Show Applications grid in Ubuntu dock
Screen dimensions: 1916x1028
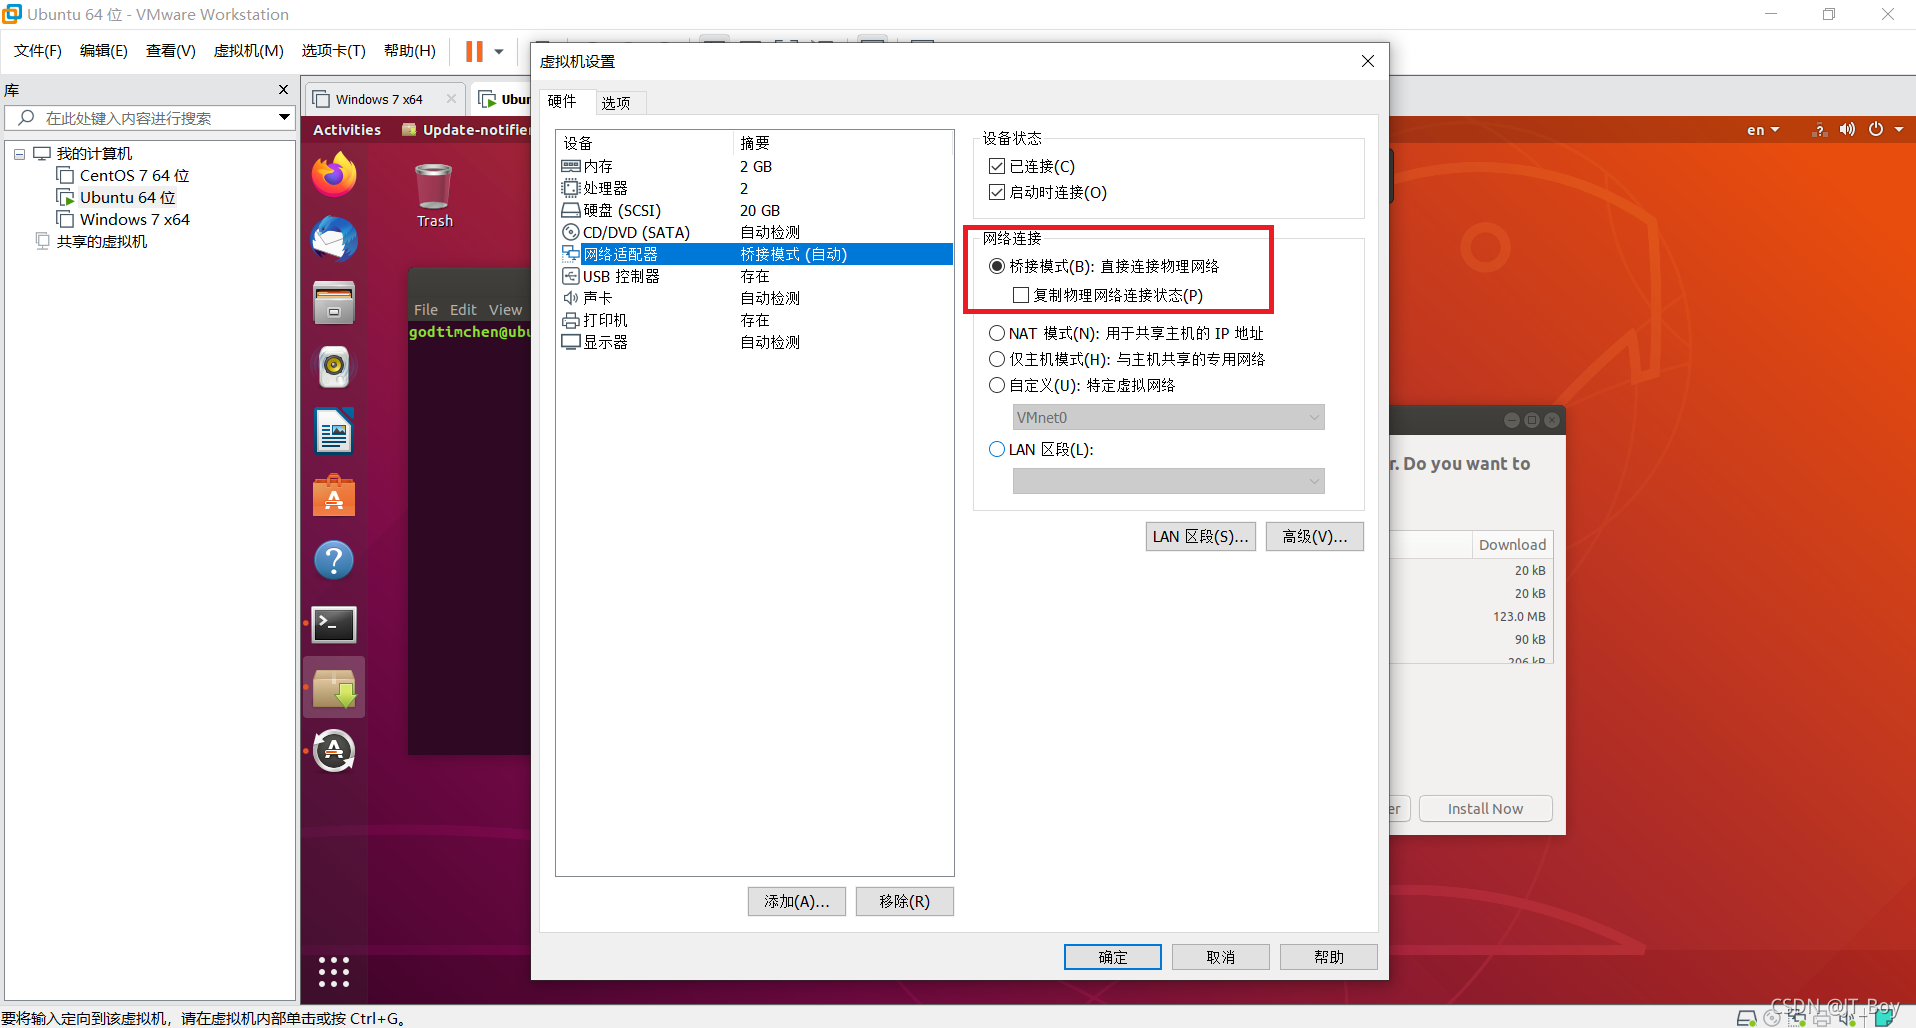point(334,972)
